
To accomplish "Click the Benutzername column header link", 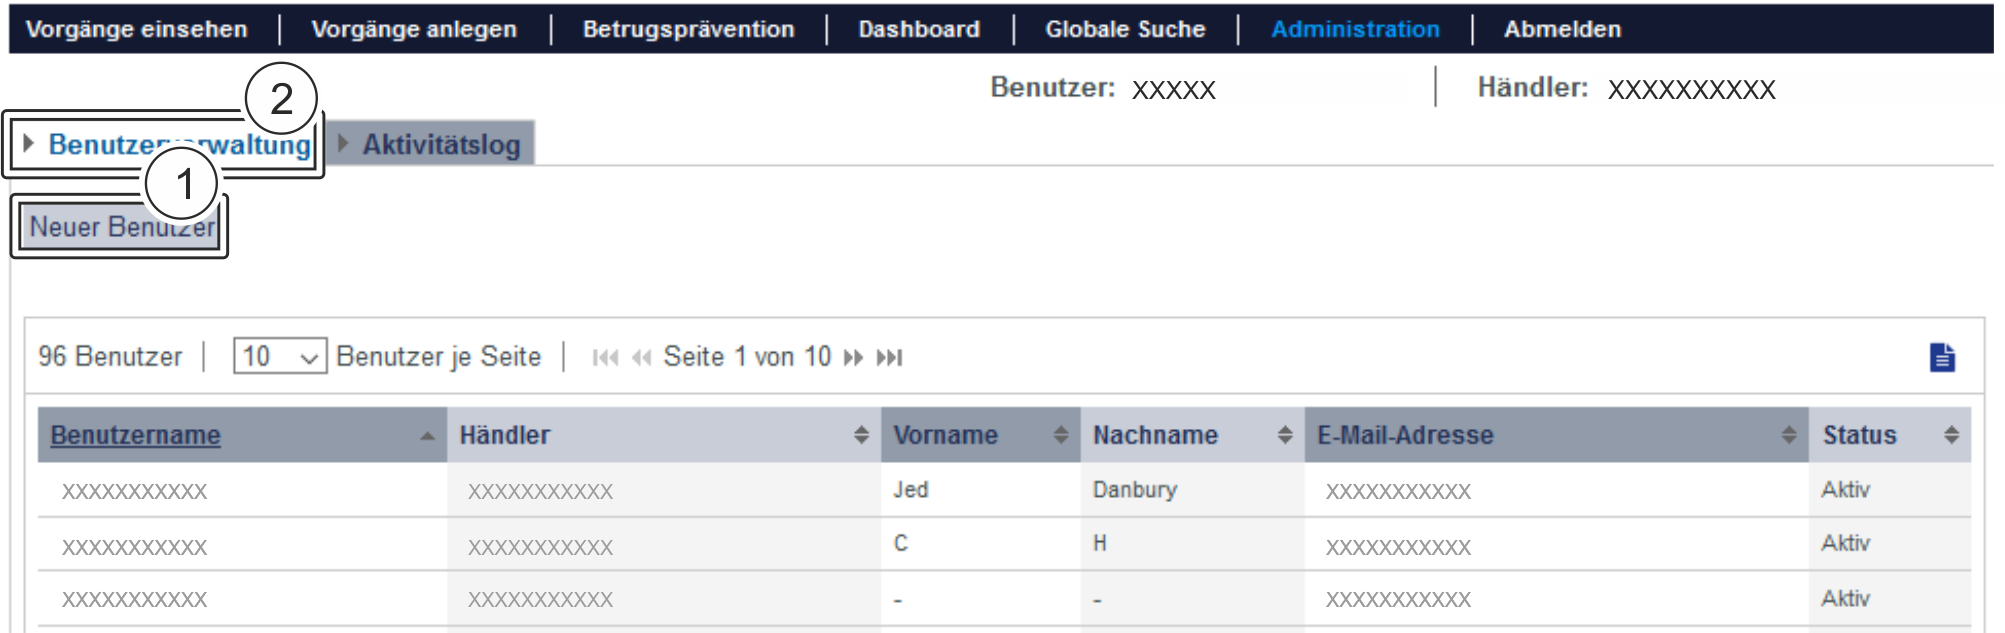I will tap(136, 435).
